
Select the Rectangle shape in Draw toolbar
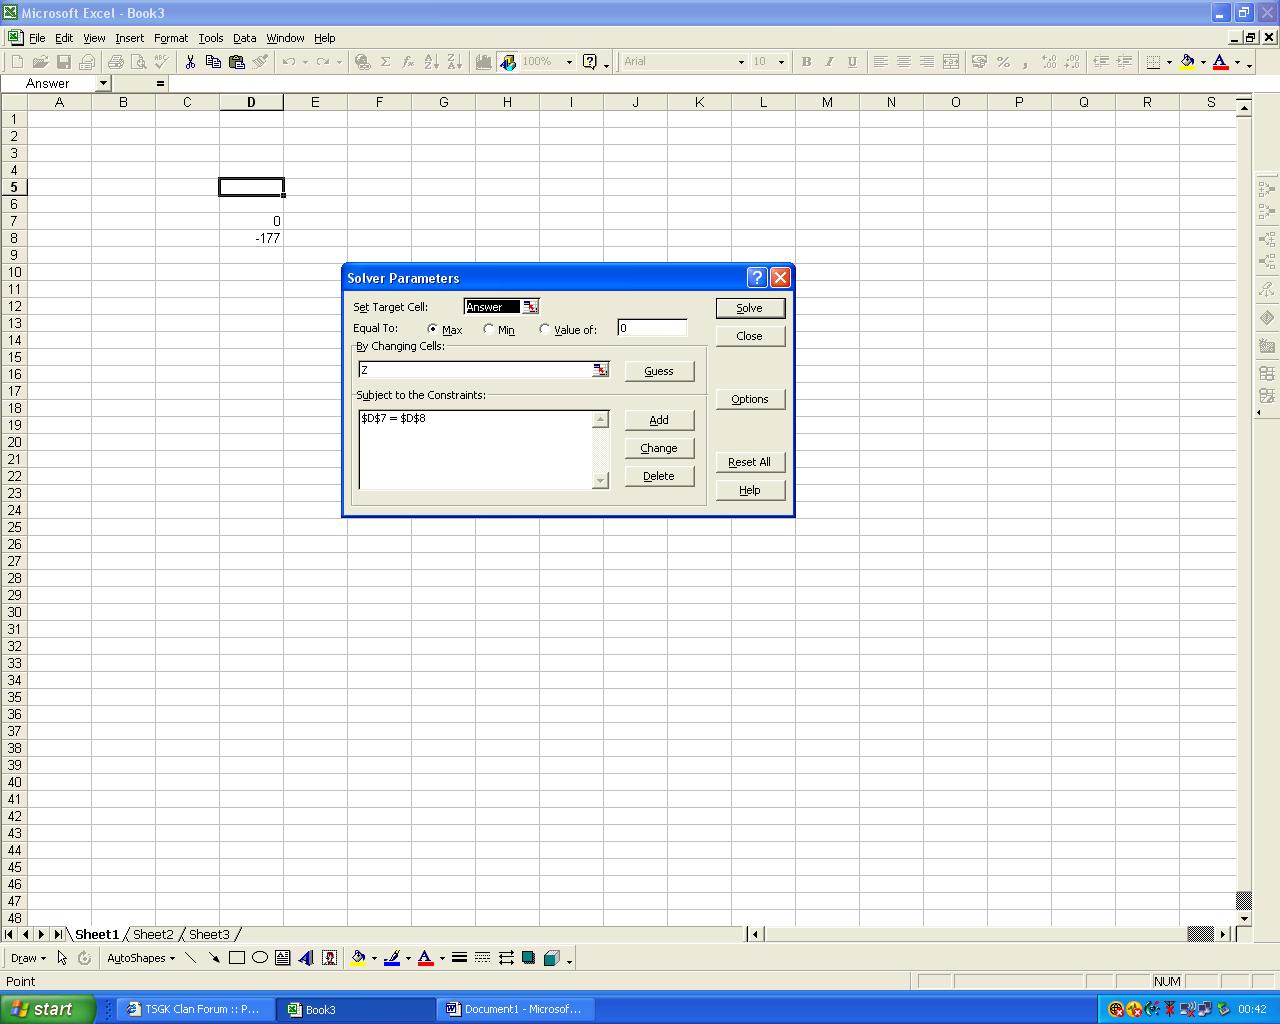[237, 958]
